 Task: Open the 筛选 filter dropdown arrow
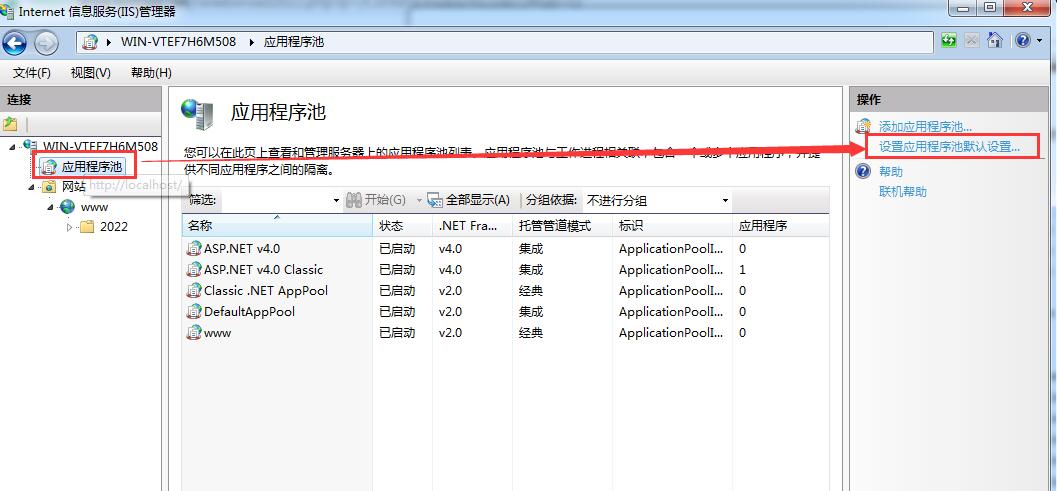(x=336, y=200)
